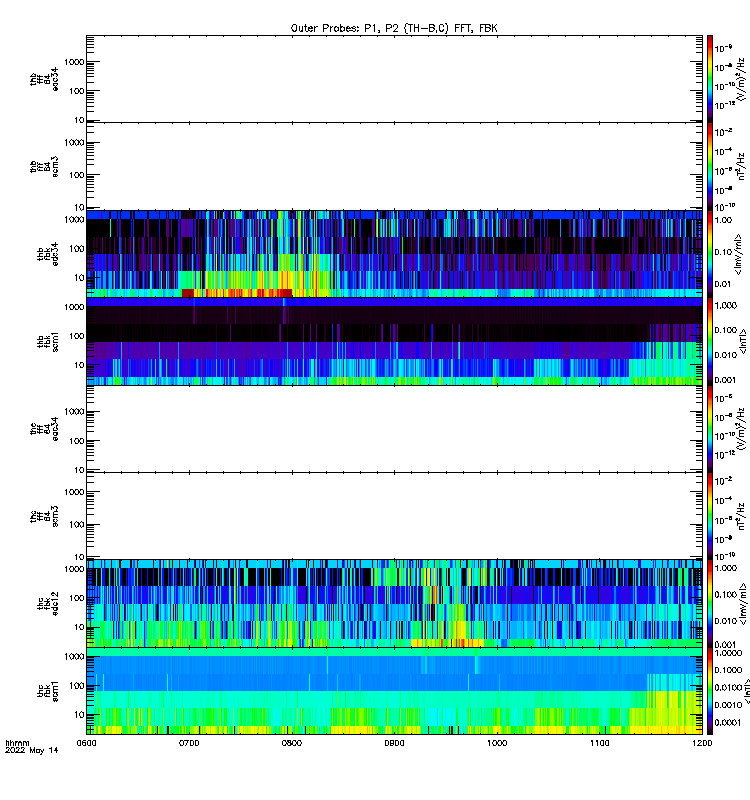Click the 100 y-axis label of thb fff eac34 panel
Image resolution: width=750 pixels, height=800 pixels.
77,91
